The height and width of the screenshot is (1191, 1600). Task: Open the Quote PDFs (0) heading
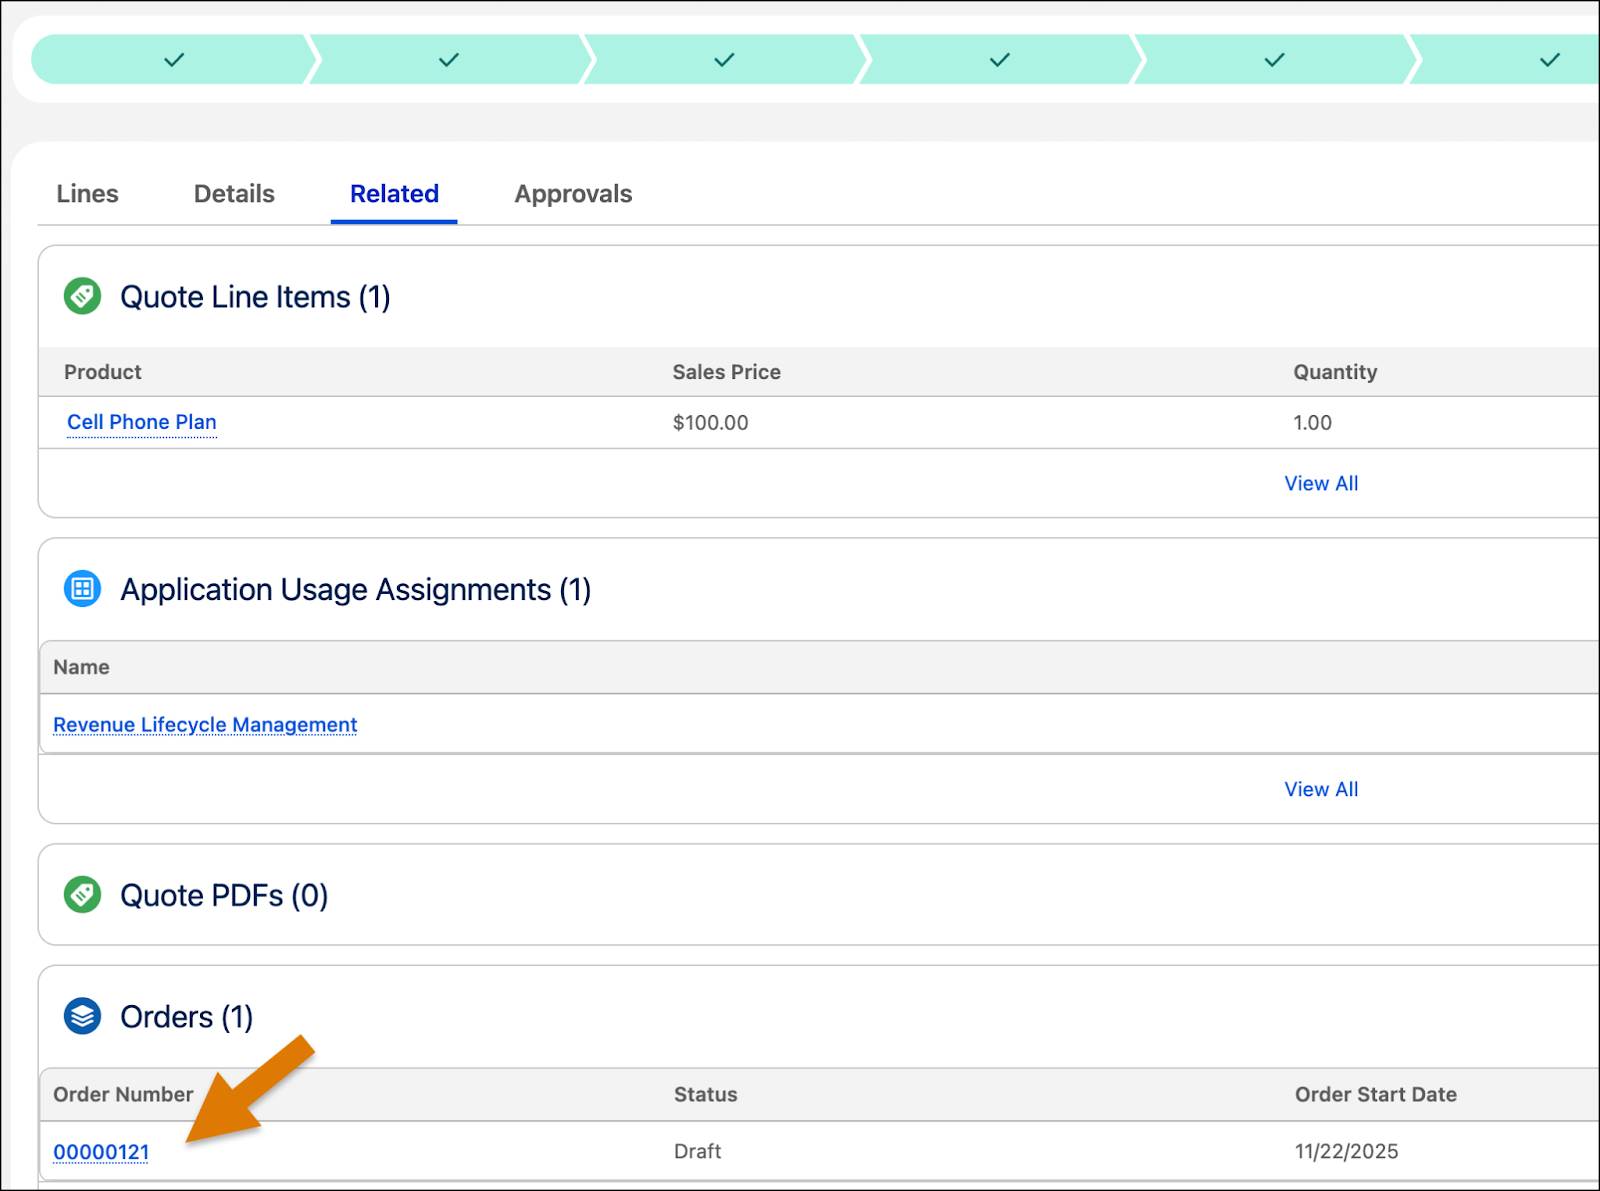pyautogui.click(x=224, y=895)
